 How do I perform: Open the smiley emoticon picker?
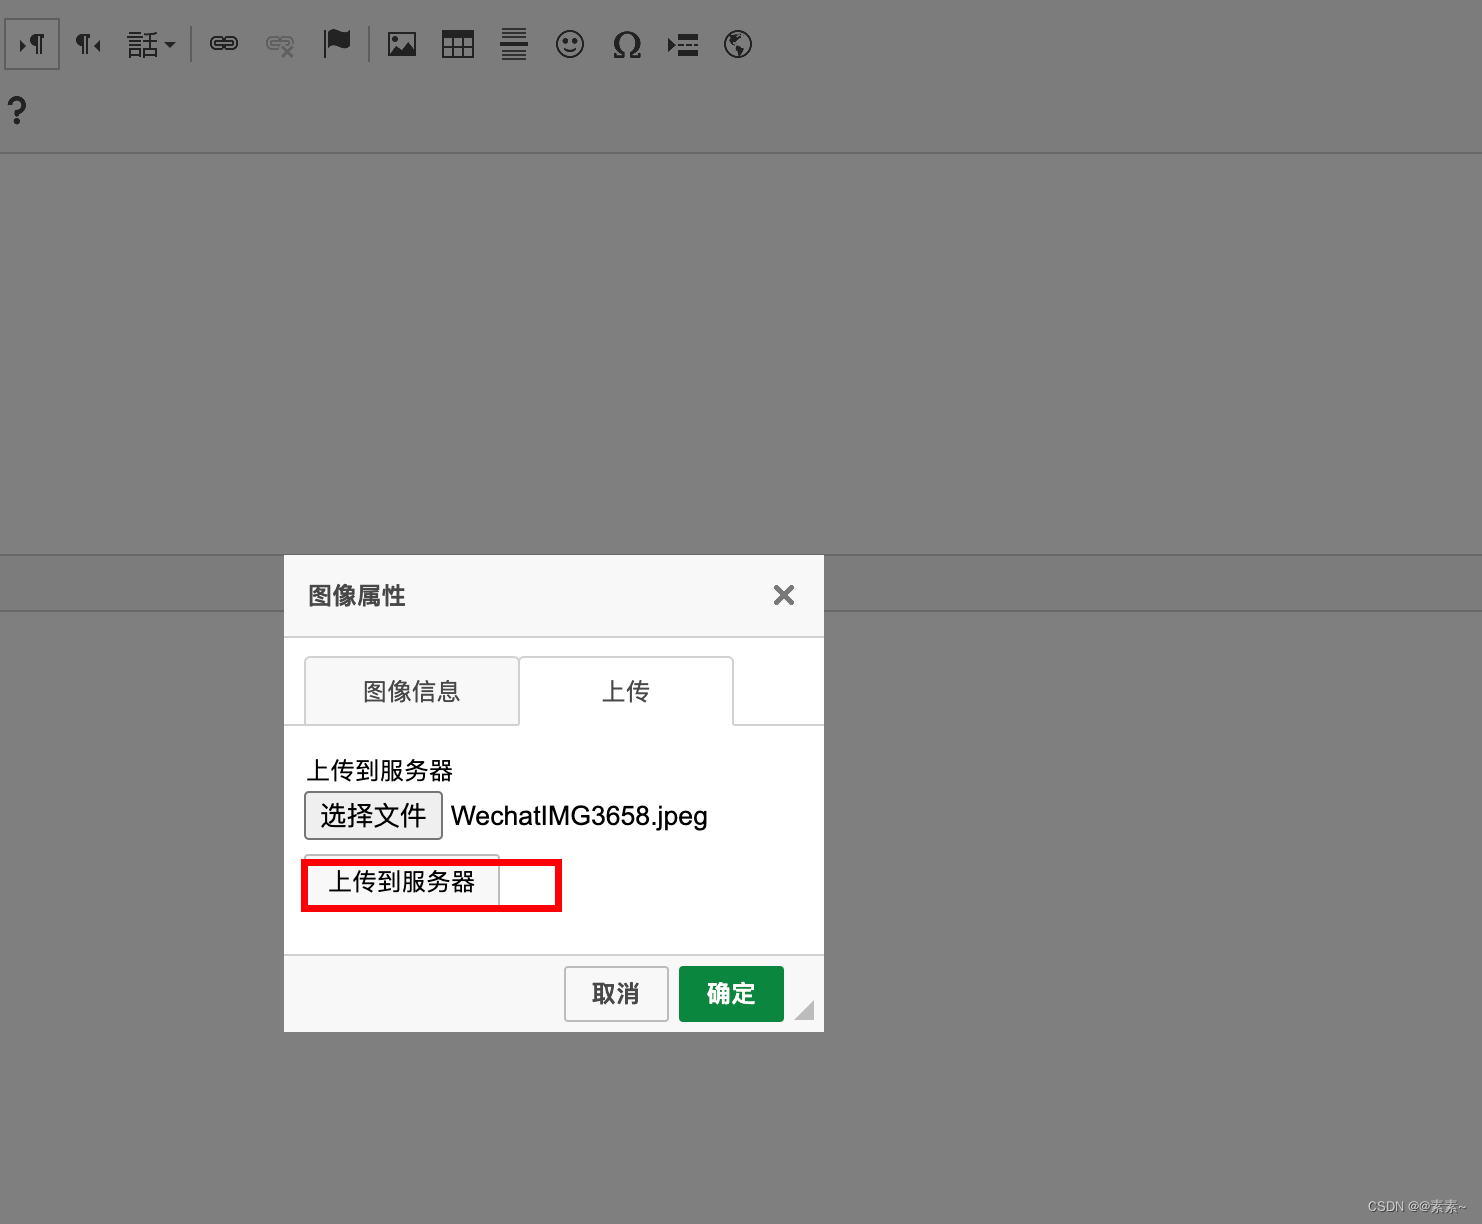pos(570,44)
